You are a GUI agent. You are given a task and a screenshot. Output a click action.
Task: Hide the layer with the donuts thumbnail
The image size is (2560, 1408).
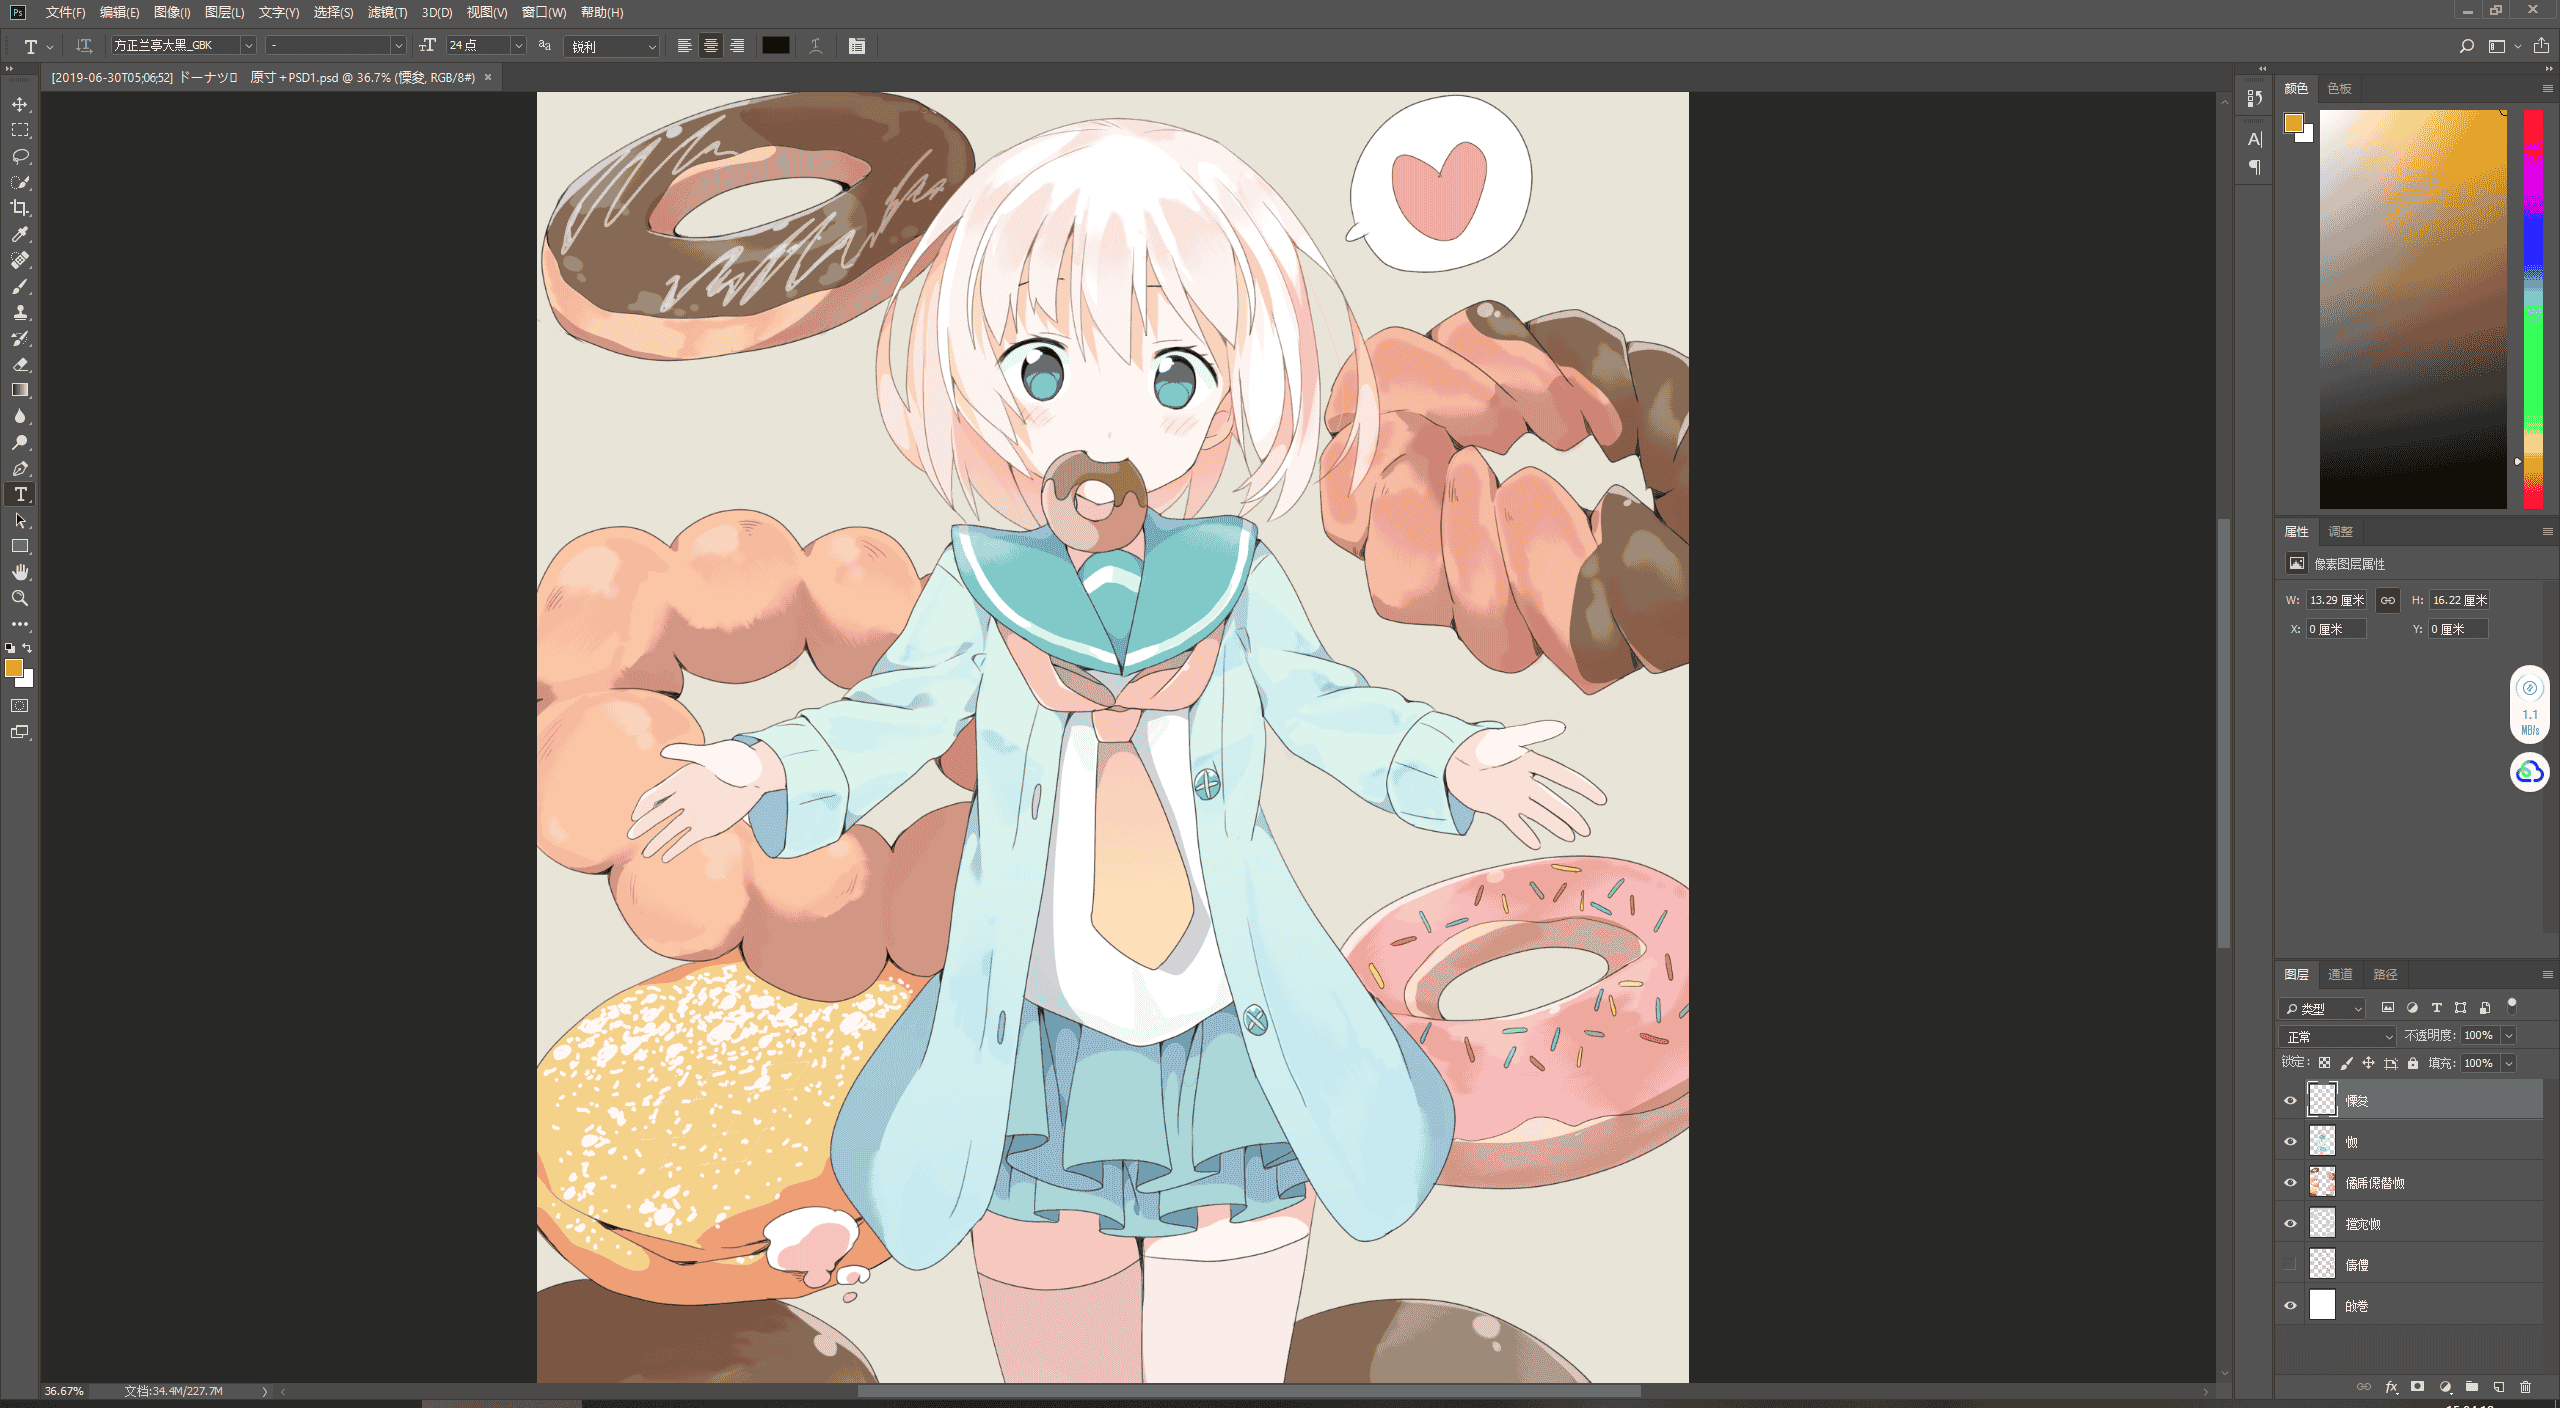(2290, 1182)
